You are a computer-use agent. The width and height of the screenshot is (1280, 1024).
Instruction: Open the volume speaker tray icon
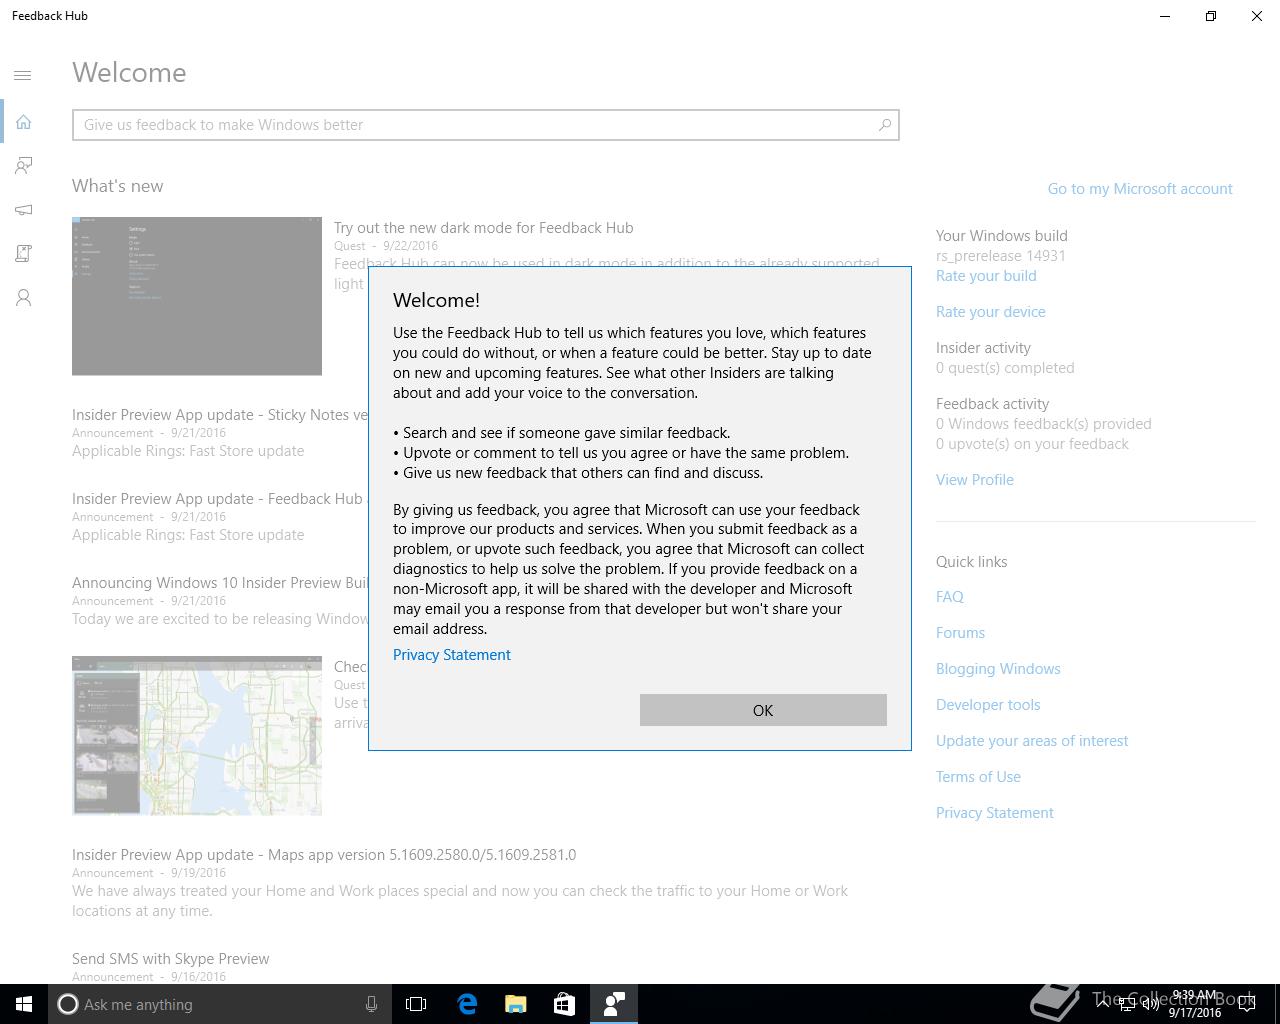coord(1151,1004)
